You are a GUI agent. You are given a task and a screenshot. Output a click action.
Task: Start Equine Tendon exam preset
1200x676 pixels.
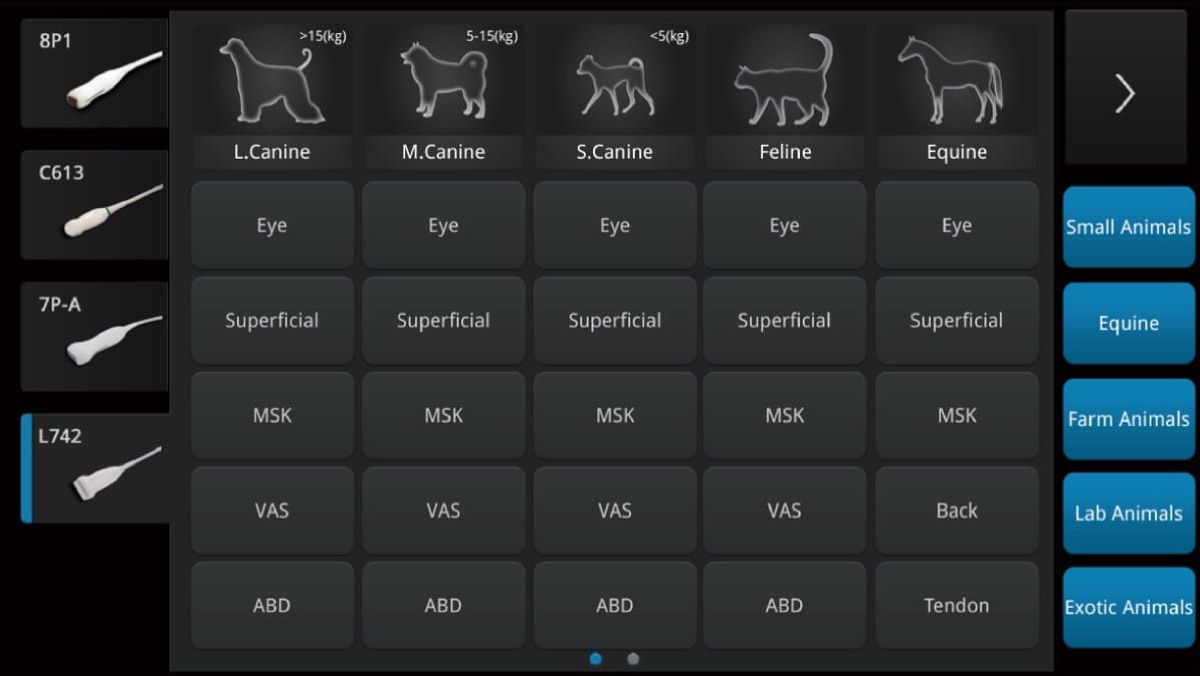tap(956, 605)
